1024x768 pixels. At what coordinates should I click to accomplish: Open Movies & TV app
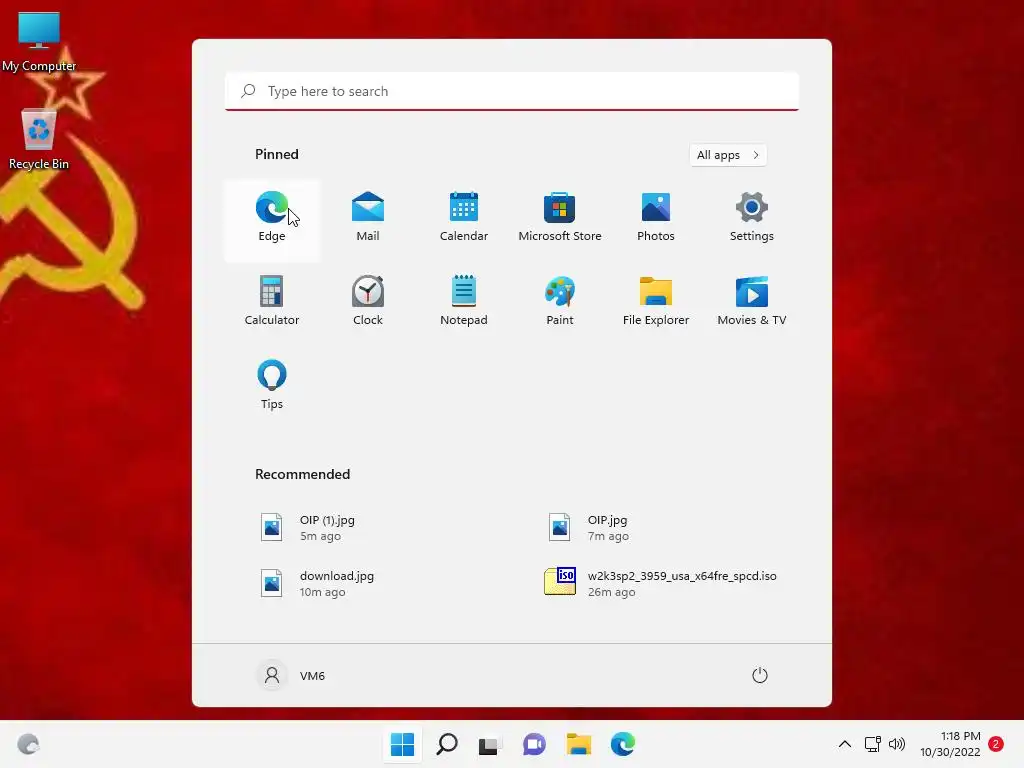pos(752,302)
